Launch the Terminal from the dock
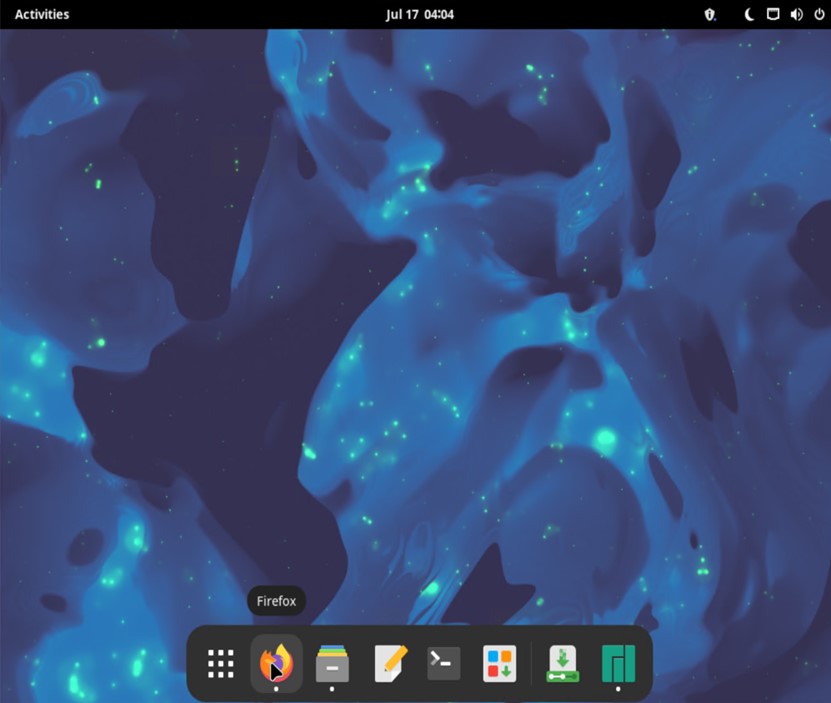This screenshot has height=703, width=831. click(x=444, y=663)
